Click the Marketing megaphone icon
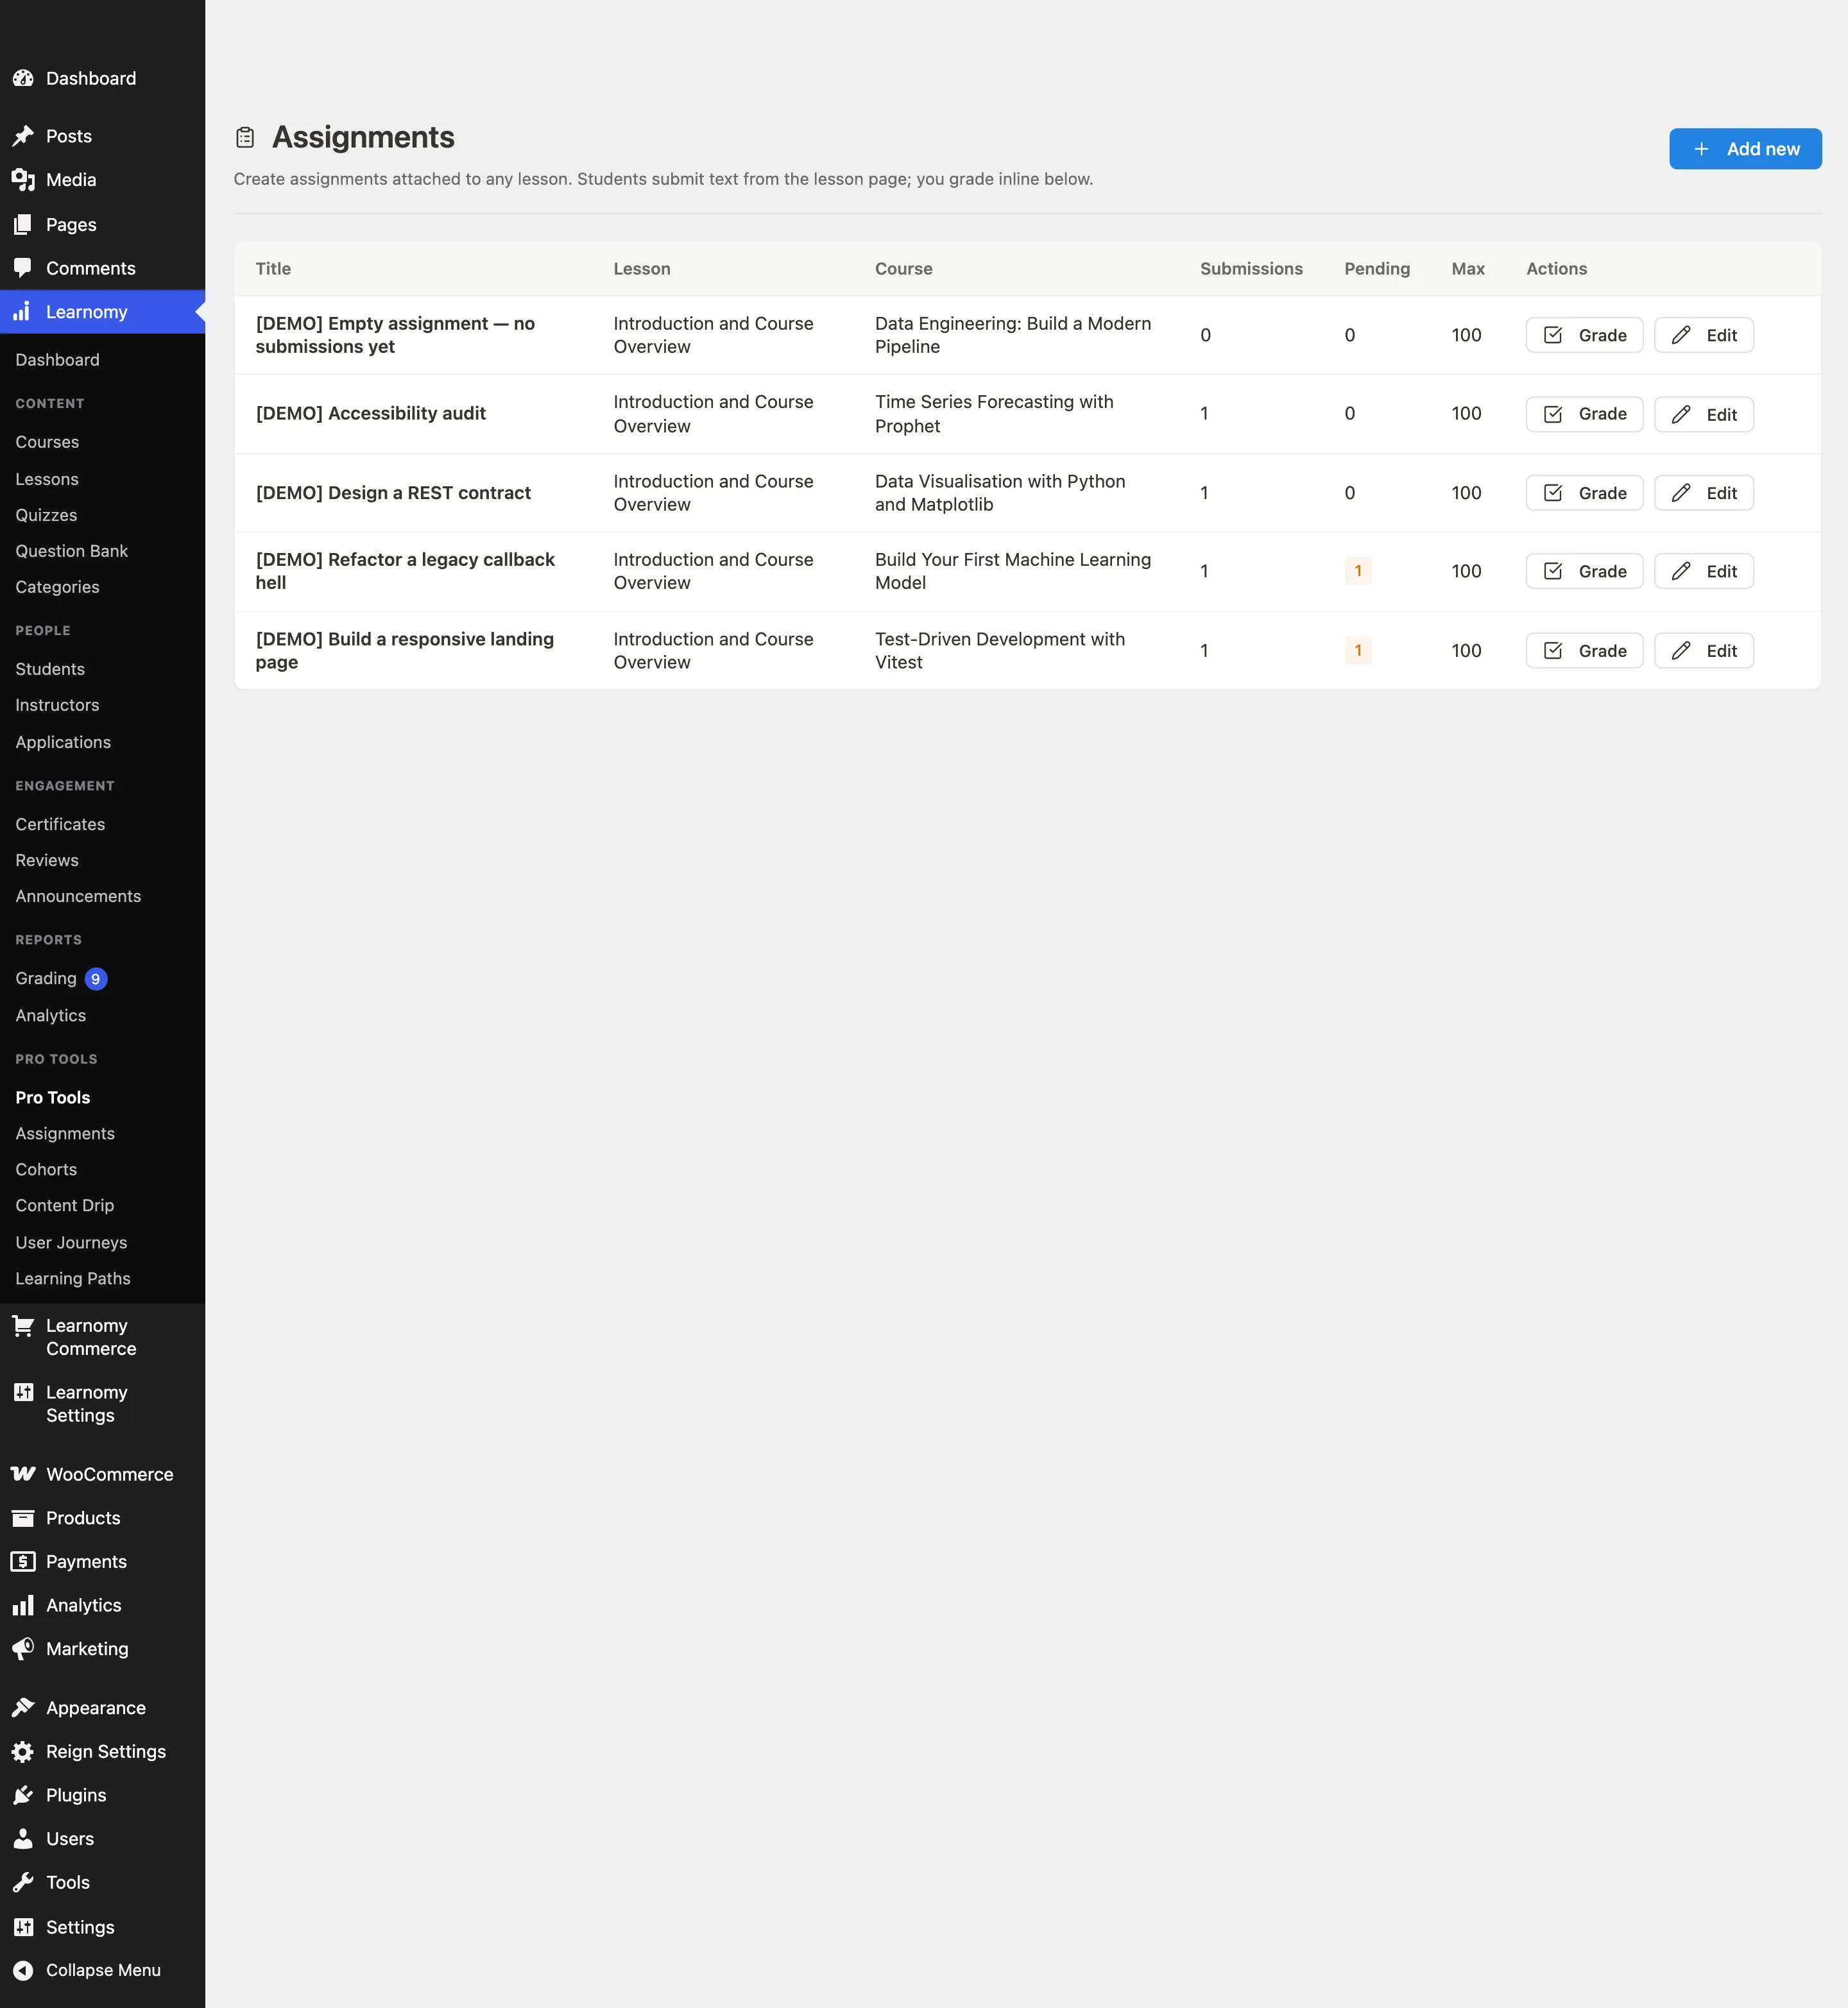Screen dimensions: 1848x2008 [23, 1649]
